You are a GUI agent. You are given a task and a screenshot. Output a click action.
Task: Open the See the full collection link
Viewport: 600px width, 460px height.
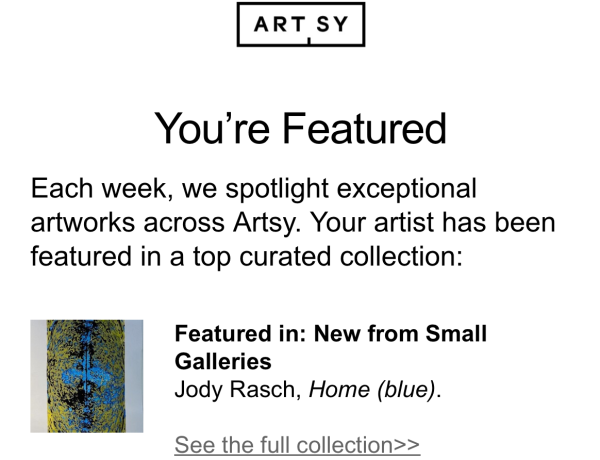[297, 445]
